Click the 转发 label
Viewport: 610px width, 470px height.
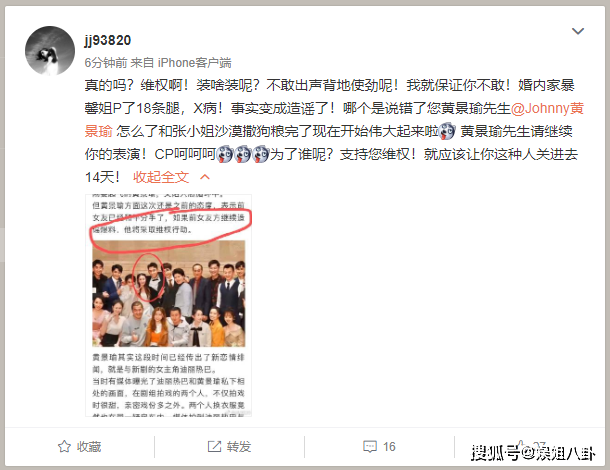(239, 447)
